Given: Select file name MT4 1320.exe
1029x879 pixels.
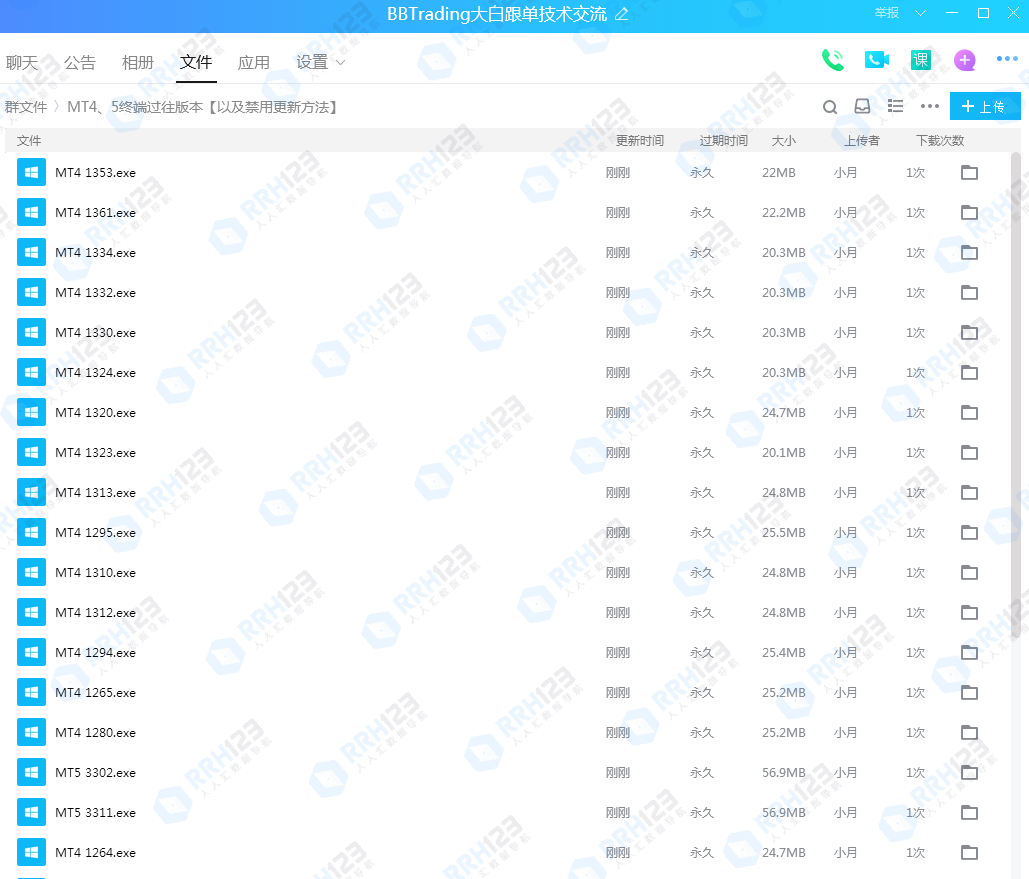Looking at the screenshot, I should click(96, 413).
